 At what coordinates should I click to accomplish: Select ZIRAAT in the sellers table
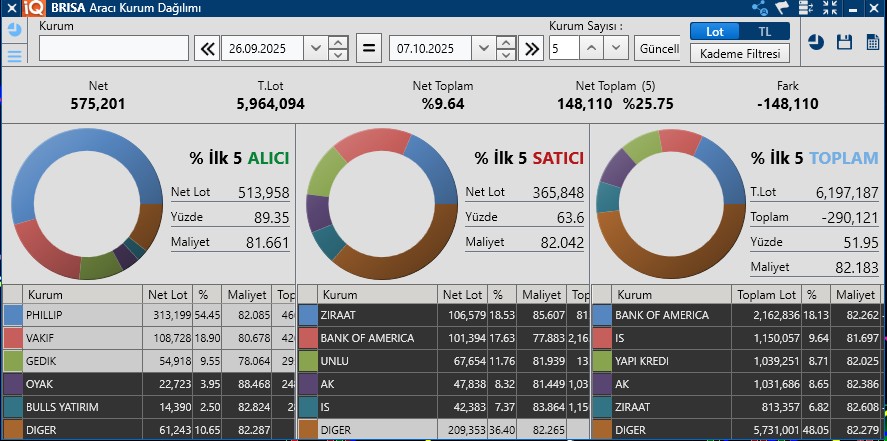point(444,315)
